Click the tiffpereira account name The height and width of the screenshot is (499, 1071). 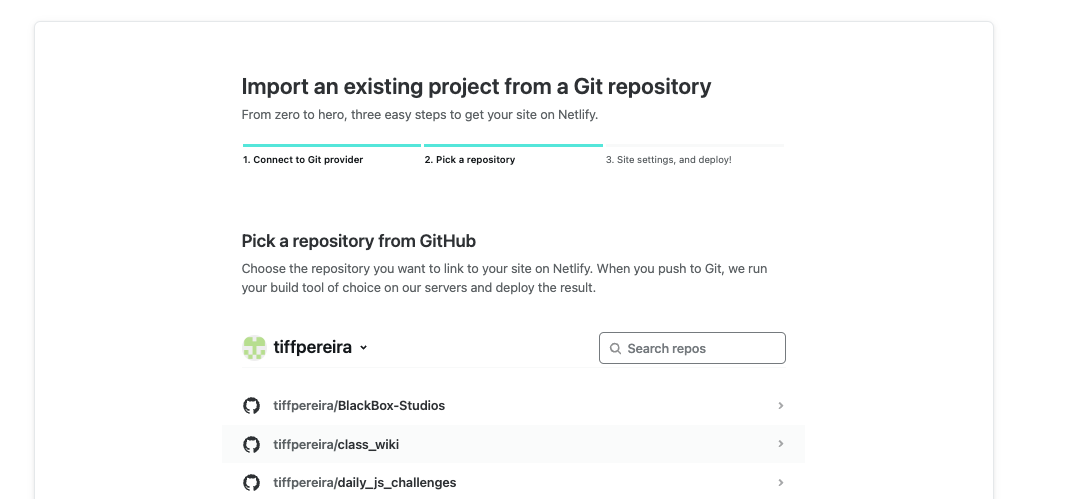[x=313, y=347]
